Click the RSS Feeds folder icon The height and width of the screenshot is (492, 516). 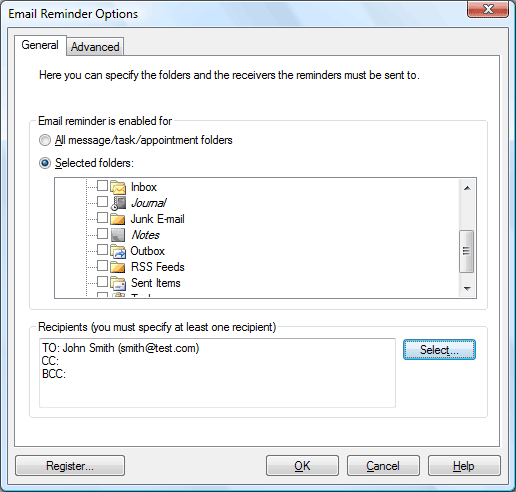pos(118,267)
